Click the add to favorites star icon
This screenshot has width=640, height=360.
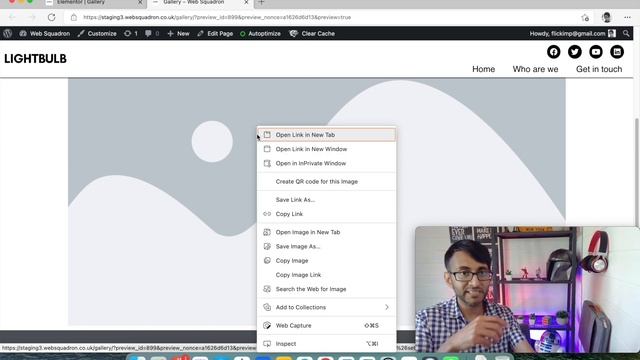[x=585, y=17]
